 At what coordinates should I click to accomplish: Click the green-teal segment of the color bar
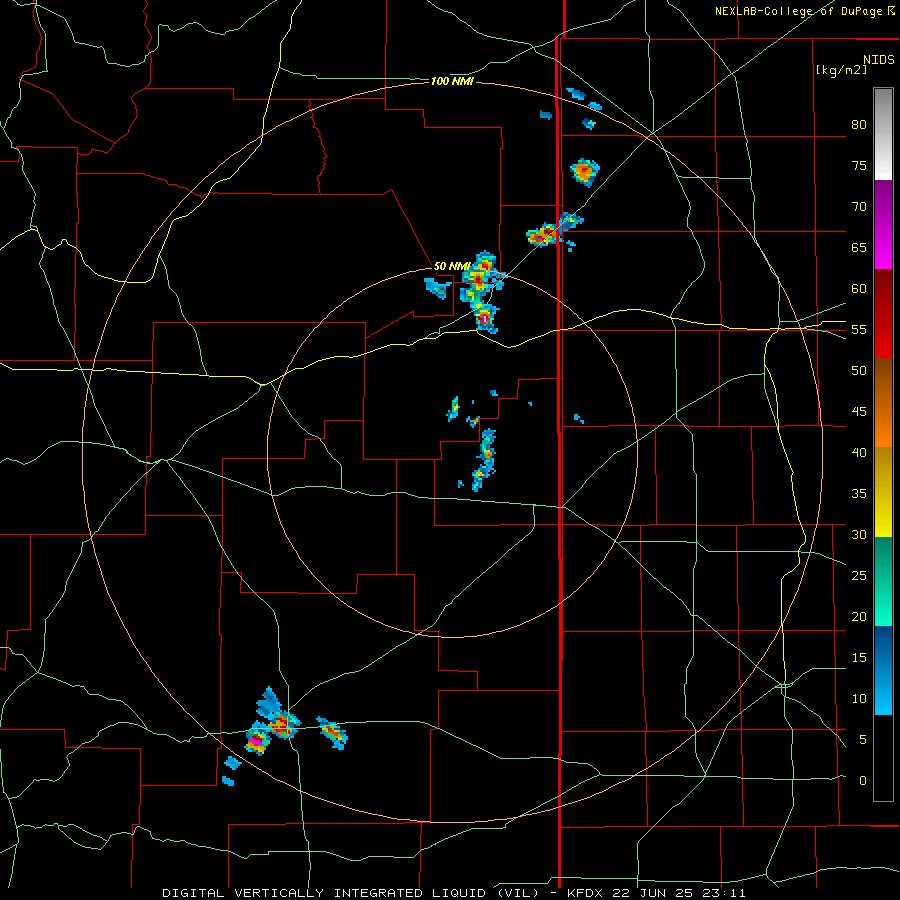[x=883, y=581]
